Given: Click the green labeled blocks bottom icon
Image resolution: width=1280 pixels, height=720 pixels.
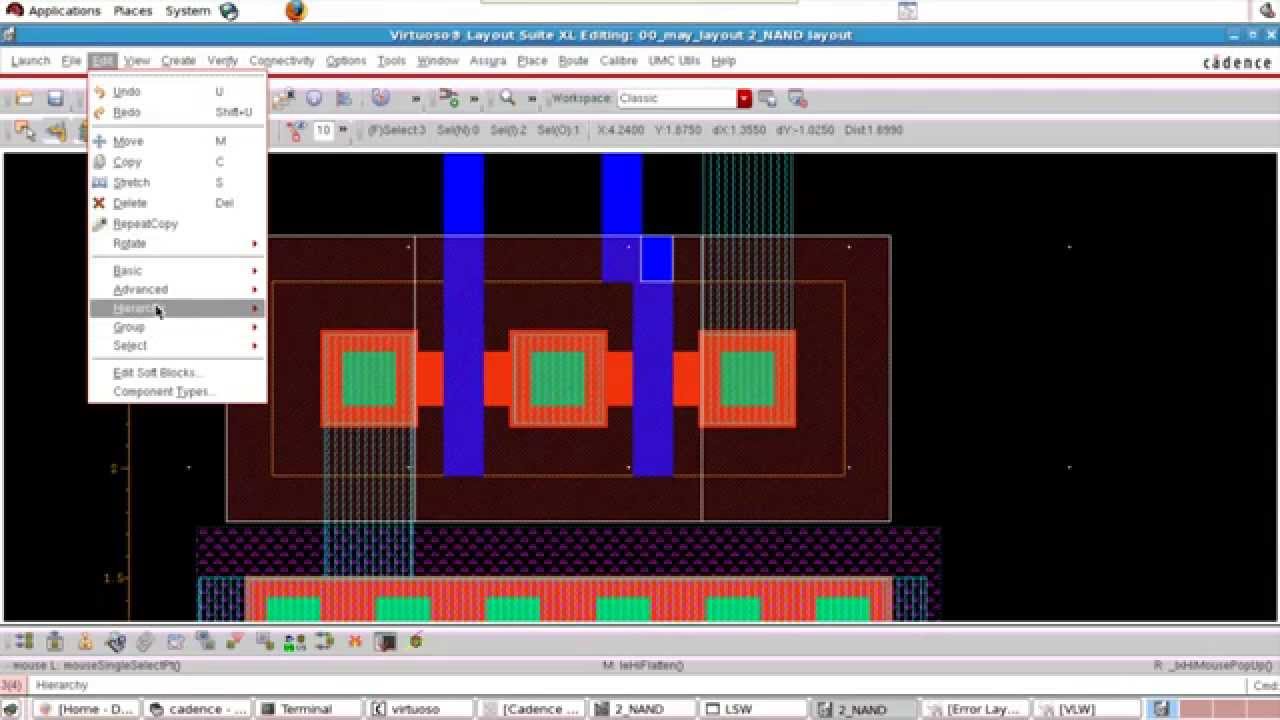Looking at the screenshot, I should tap(295, 641).
